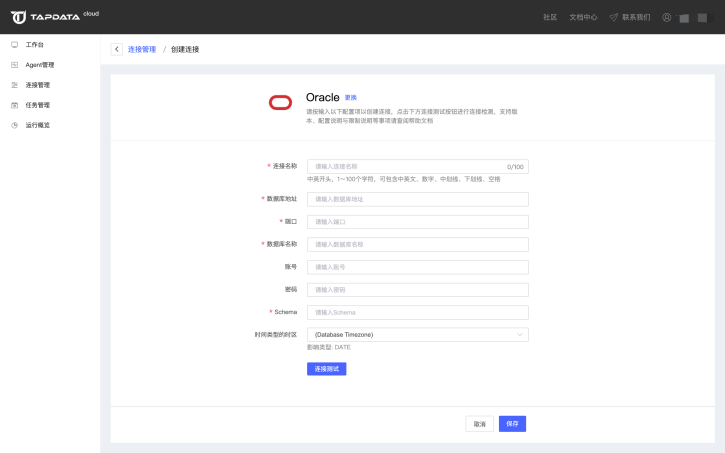Screen dimensions: 725x453
Task: Click the 时间类型的时区 label
Action: (276, 335)
